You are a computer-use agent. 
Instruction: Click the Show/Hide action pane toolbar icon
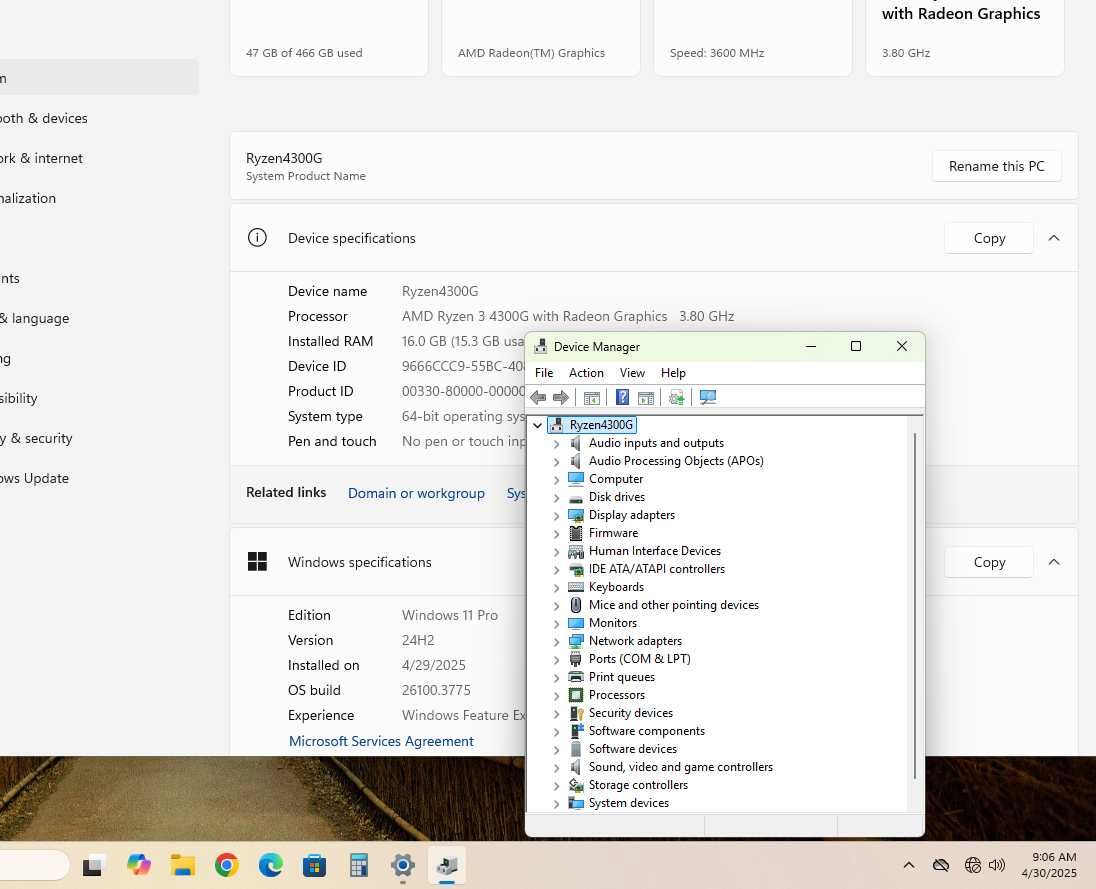646,398
